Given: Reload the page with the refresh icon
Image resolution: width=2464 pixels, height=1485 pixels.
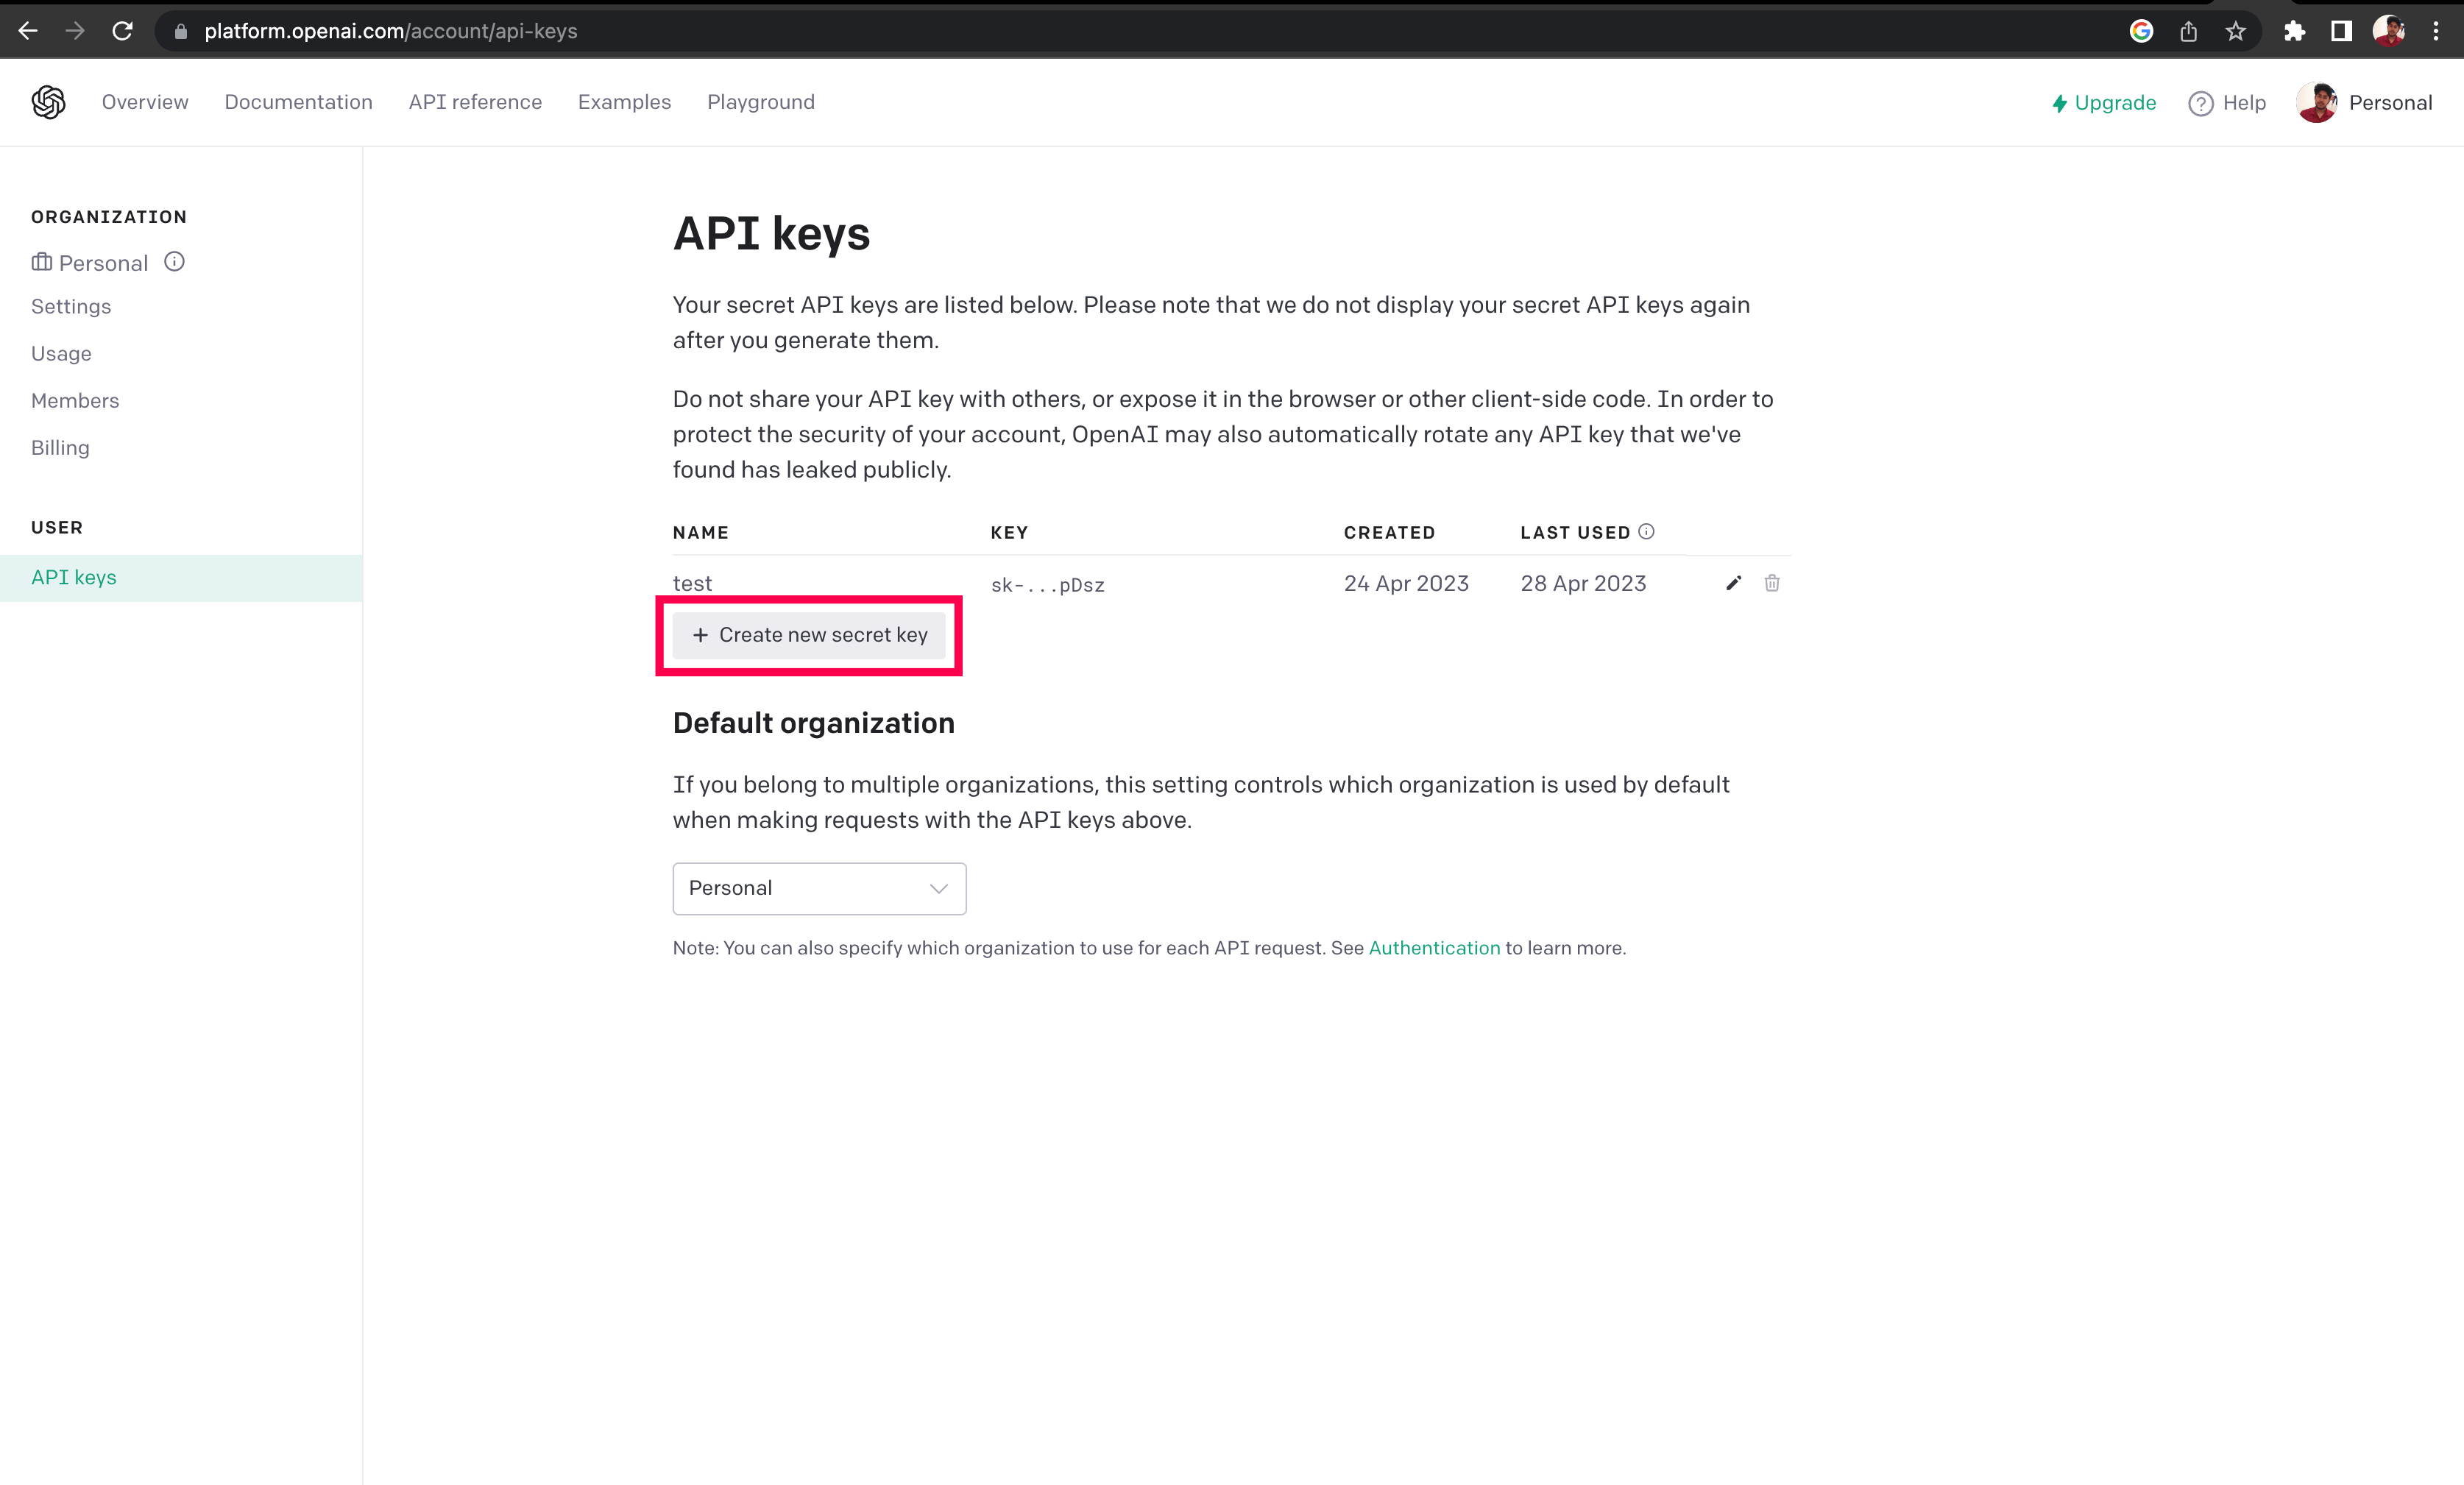Looking at the screenshot, I should pyautogui.click(x=122, y=31).
